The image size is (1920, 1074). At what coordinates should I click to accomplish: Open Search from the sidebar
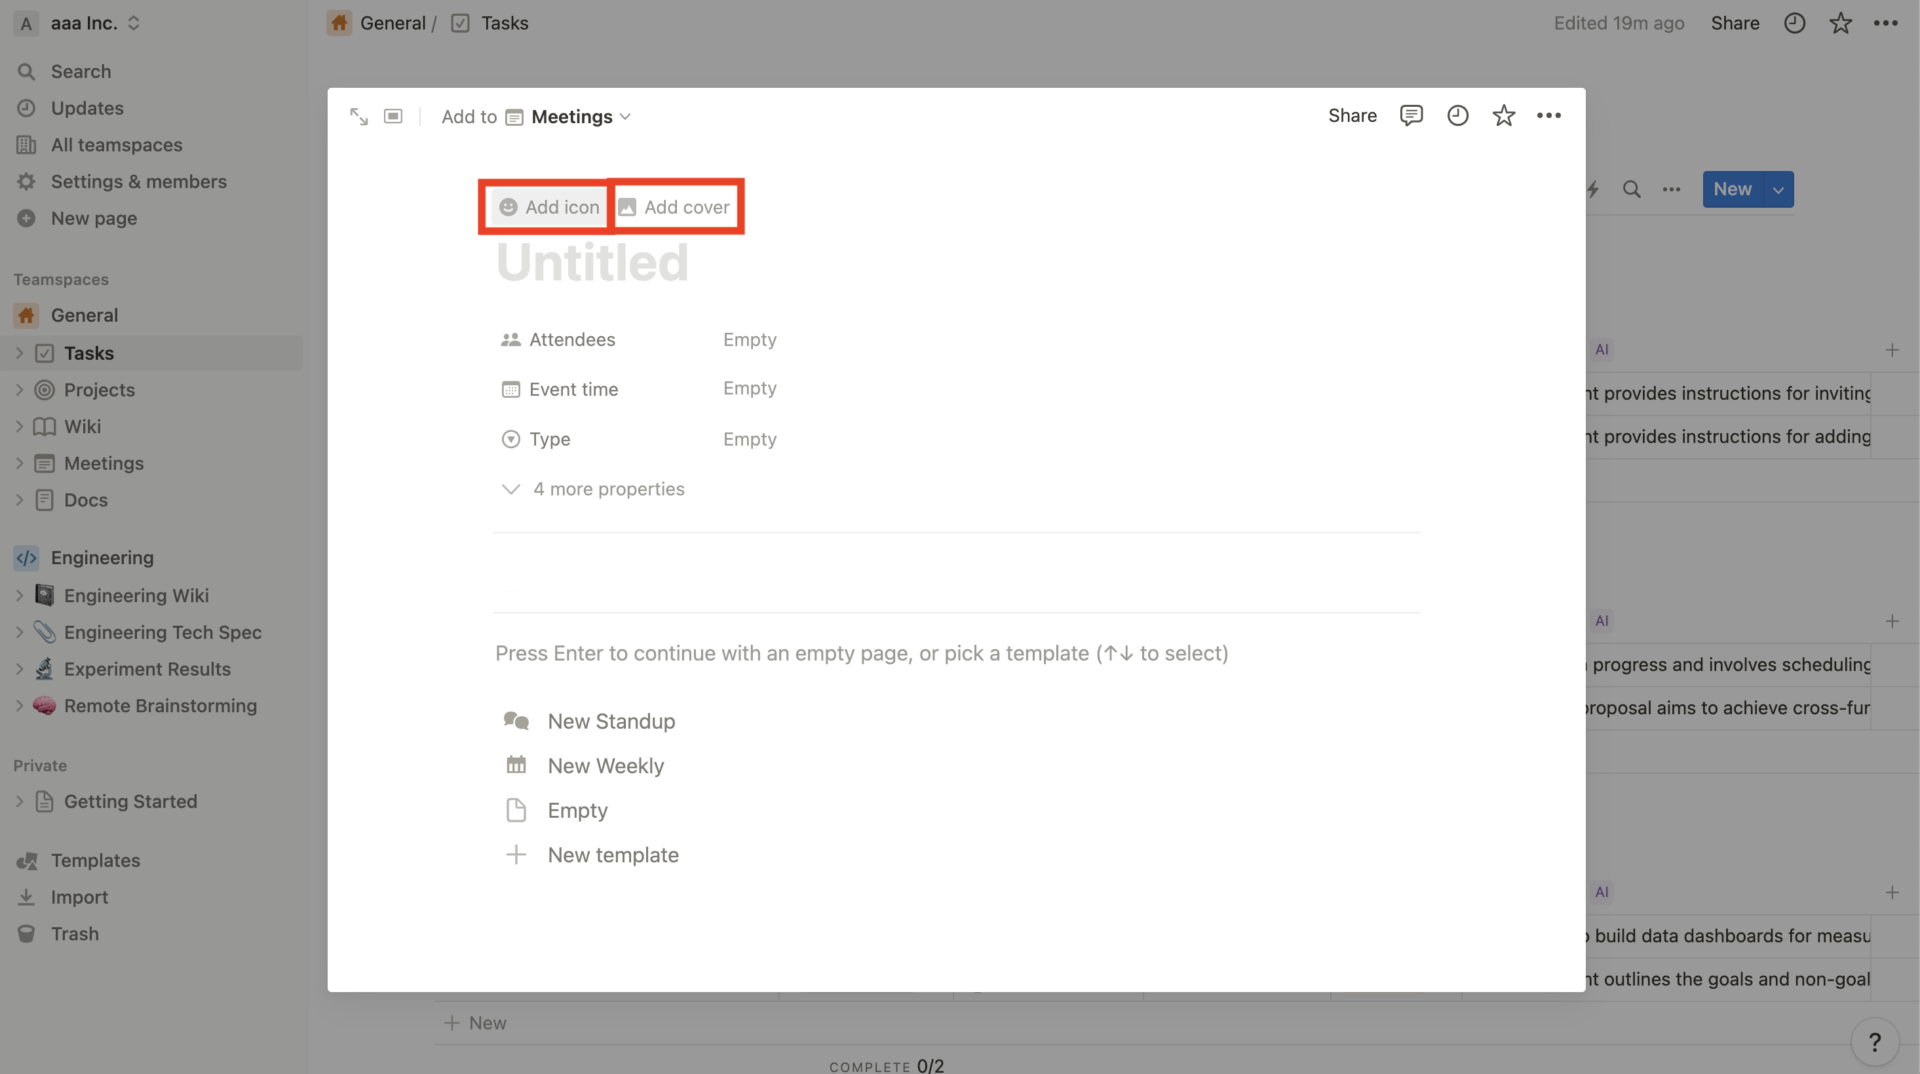(x=80, y=71)
